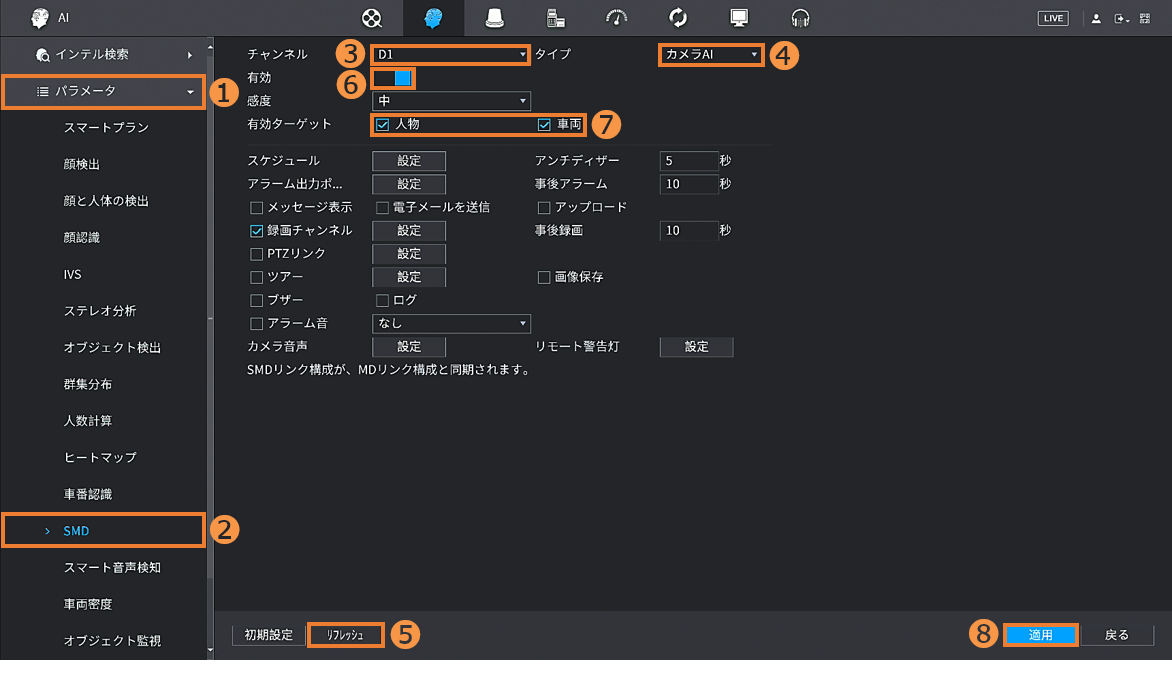
Task: Select ヒートマップ in the sidebar
Action: (x=100, y=457)
